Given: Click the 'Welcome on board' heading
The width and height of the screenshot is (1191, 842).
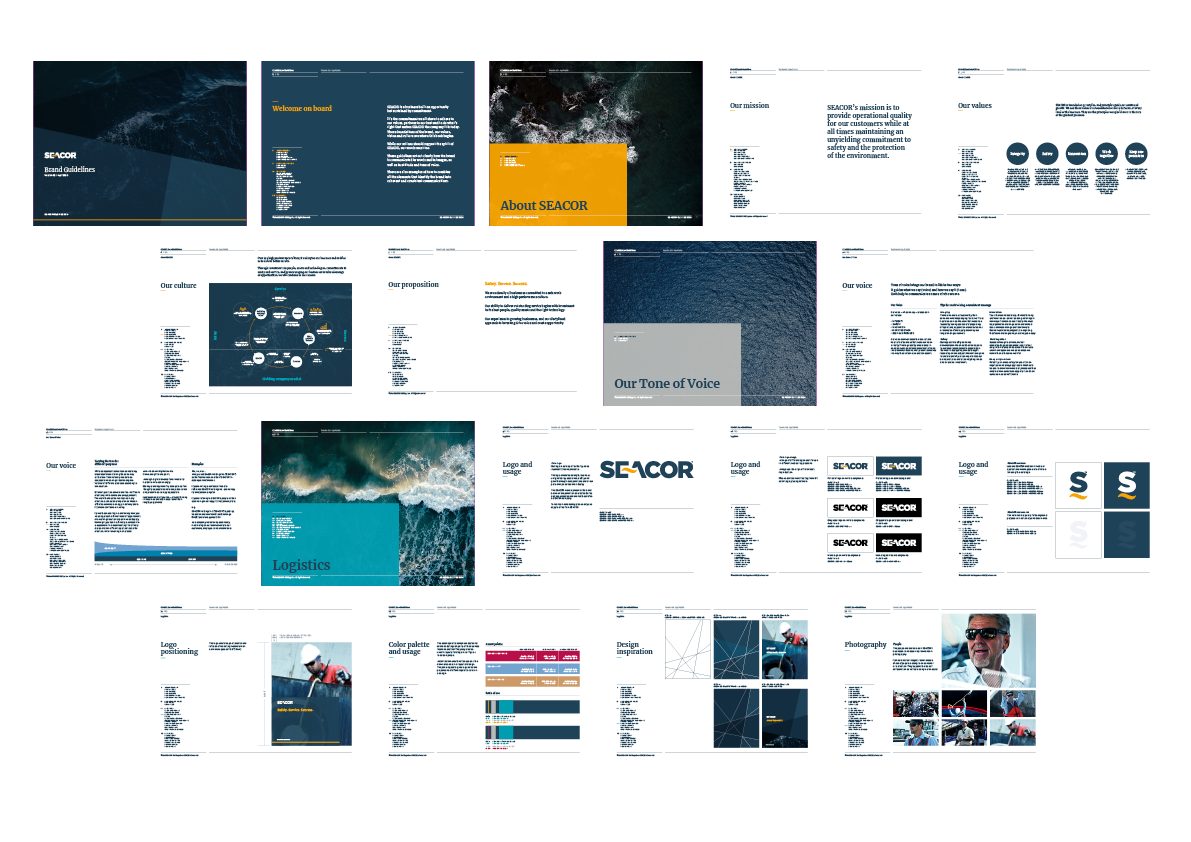Looking at the screenshot, I should [x=302, y=108].
